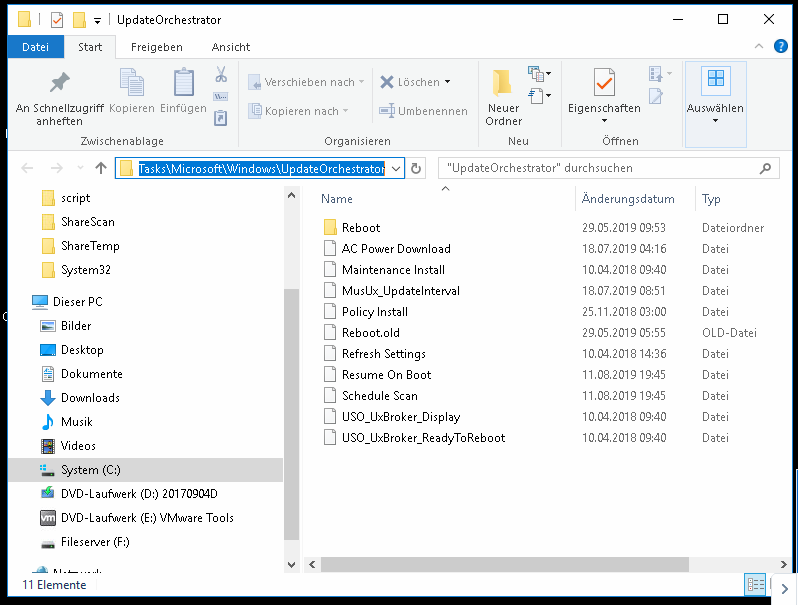Switch to details view icon in status bar
Image resolution: width=798 pixels, height=605 pixels.
pos(754,585)
